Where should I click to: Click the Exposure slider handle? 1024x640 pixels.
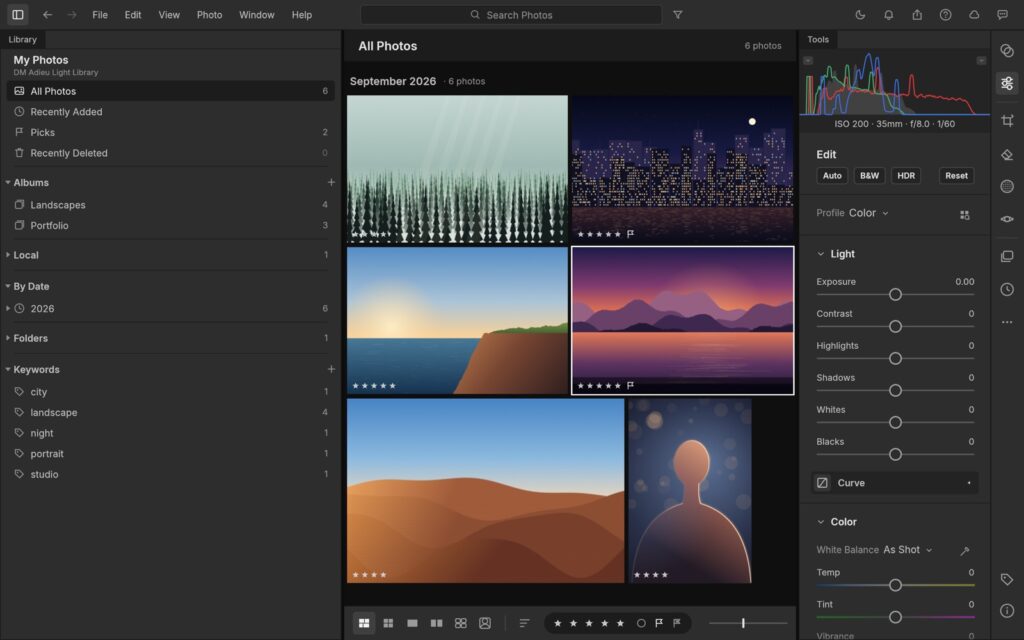point(895,295)
